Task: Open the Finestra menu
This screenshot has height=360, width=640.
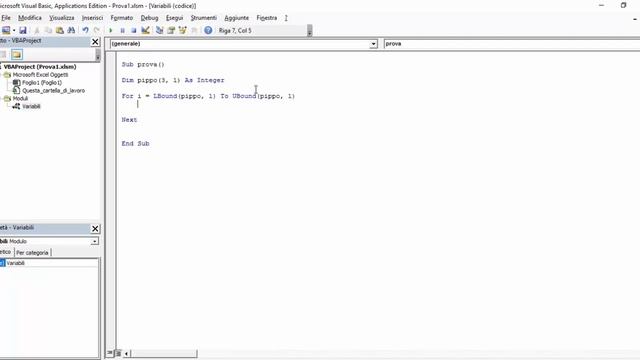Action: tap(267, 18)
